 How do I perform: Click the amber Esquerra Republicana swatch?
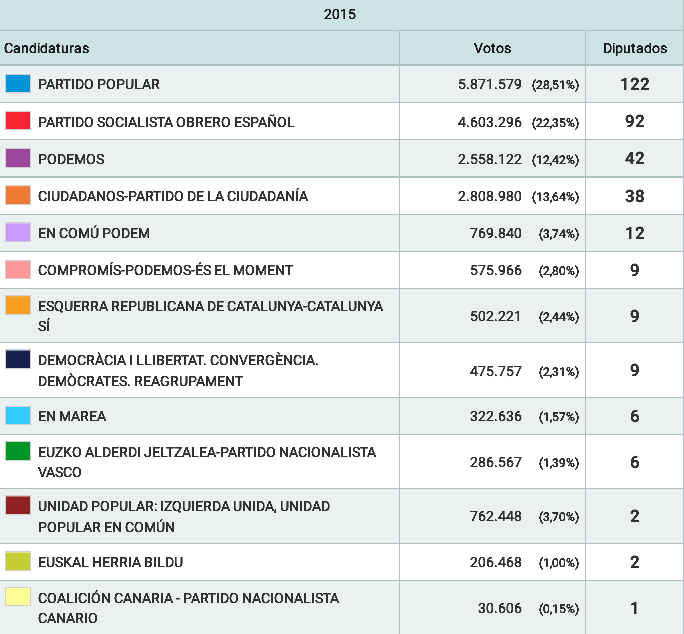[18, 305]
